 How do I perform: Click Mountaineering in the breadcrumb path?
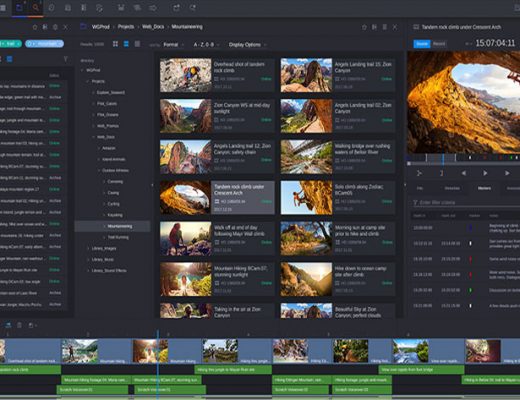[187, 27]
